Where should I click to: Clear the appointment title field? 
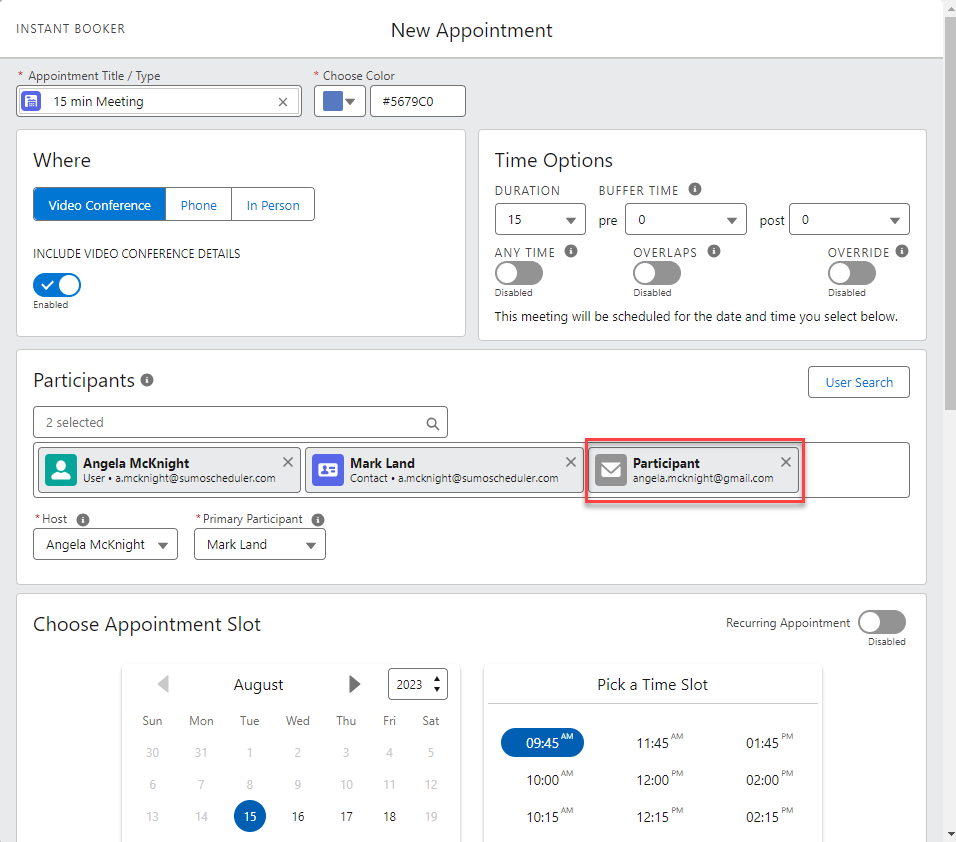point(283,102)
